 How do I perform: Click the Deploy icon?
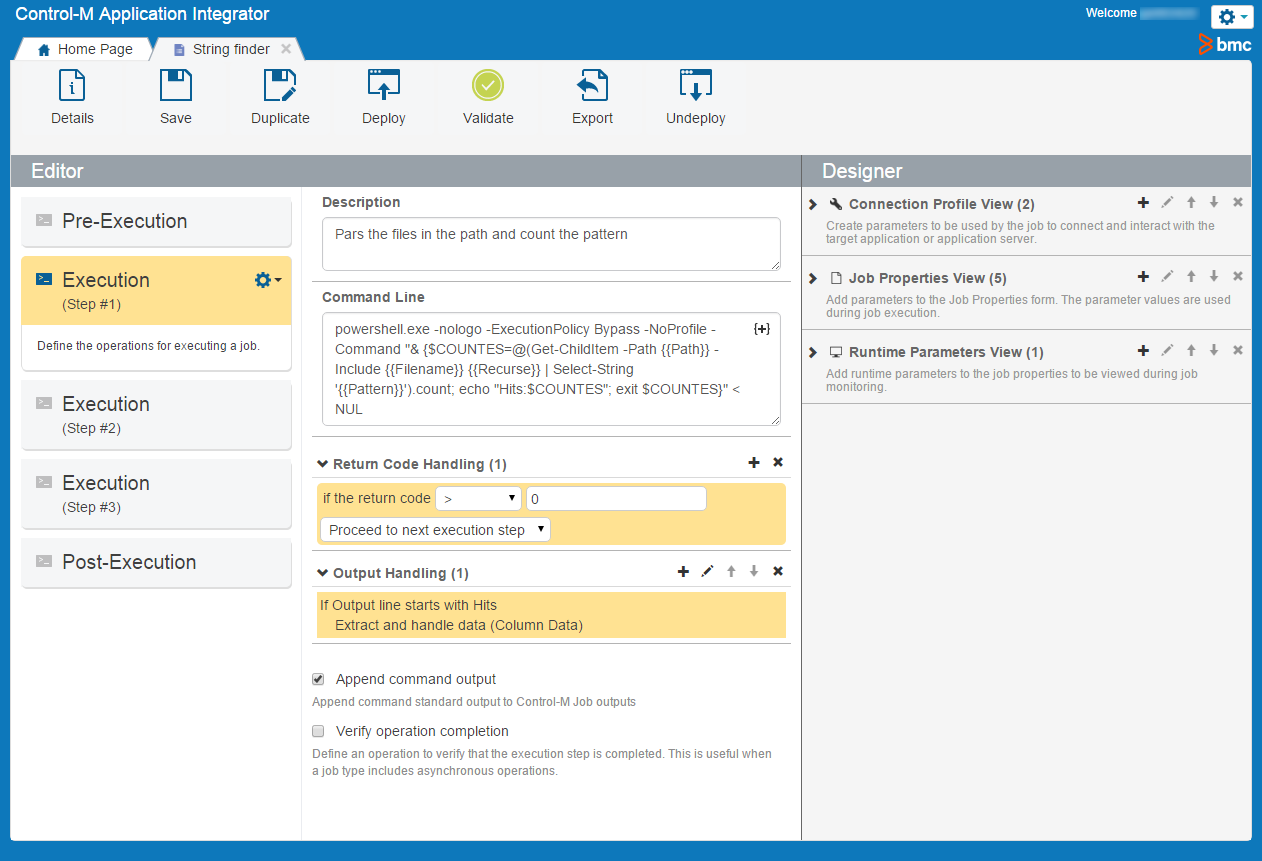click(384, 86)
